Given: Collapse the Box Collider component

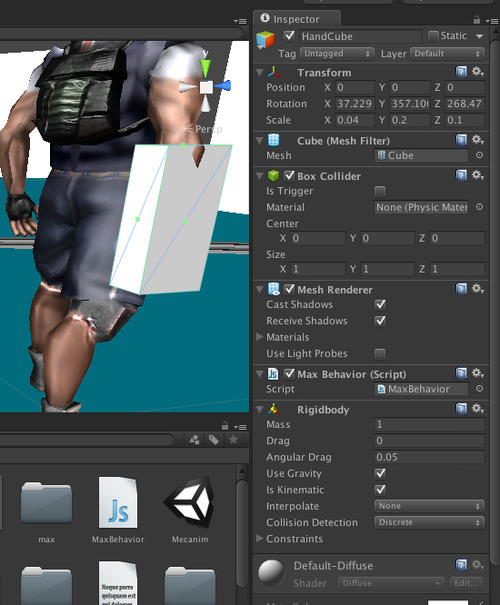Looking at the screenshot, I should [x=260, y=176].
